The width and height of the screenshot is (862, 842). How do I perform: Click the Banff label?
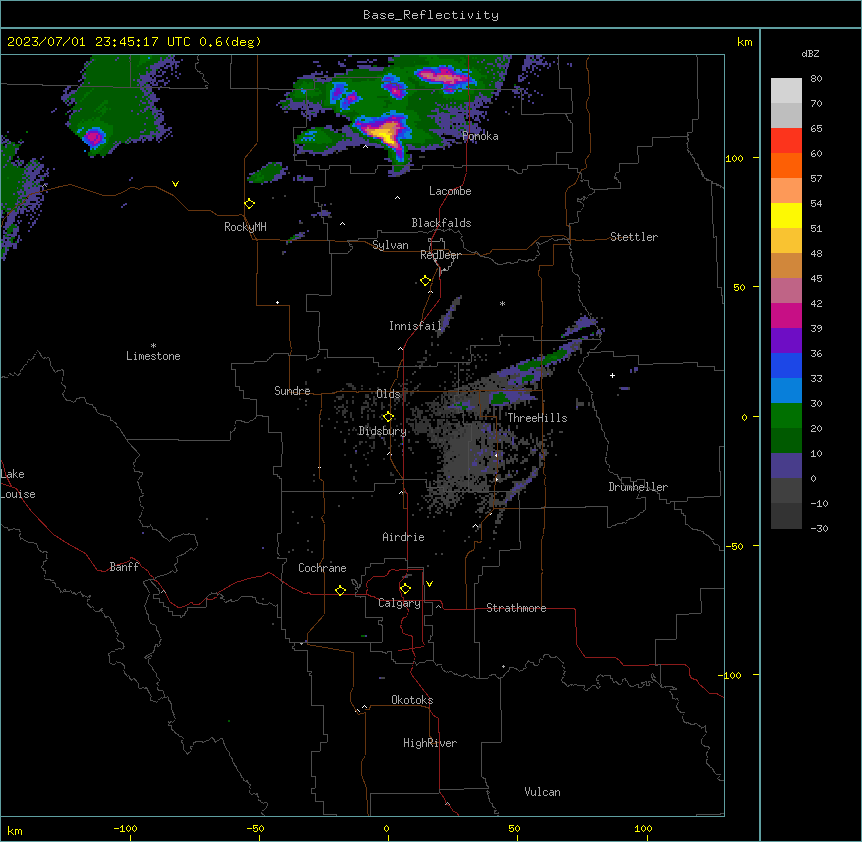tap(124, 567)
